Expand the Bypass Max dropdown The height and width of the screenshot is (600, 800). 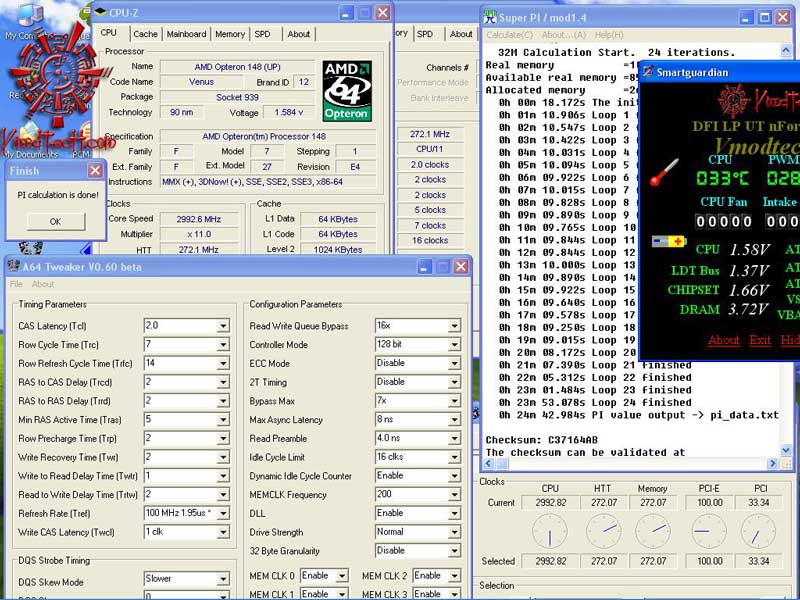pos(454,401)
